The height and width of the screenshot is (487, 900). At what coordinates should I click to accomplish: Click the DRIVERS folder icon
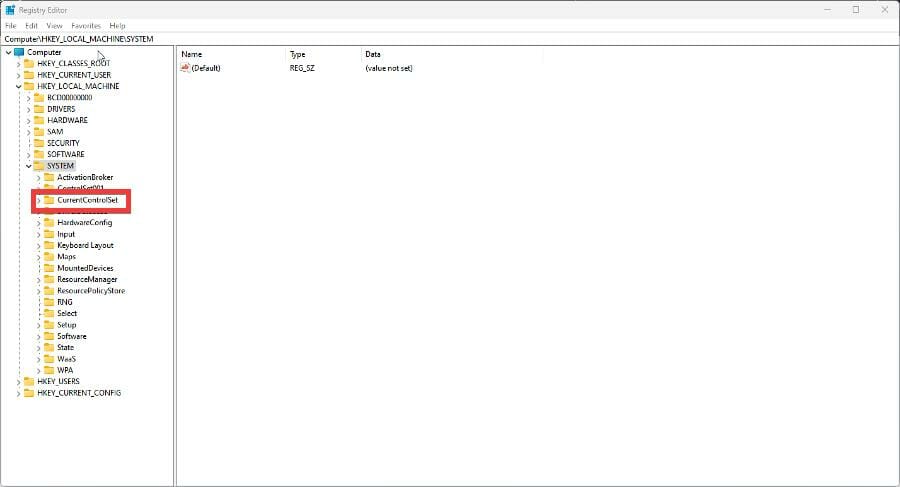(39, 109)
